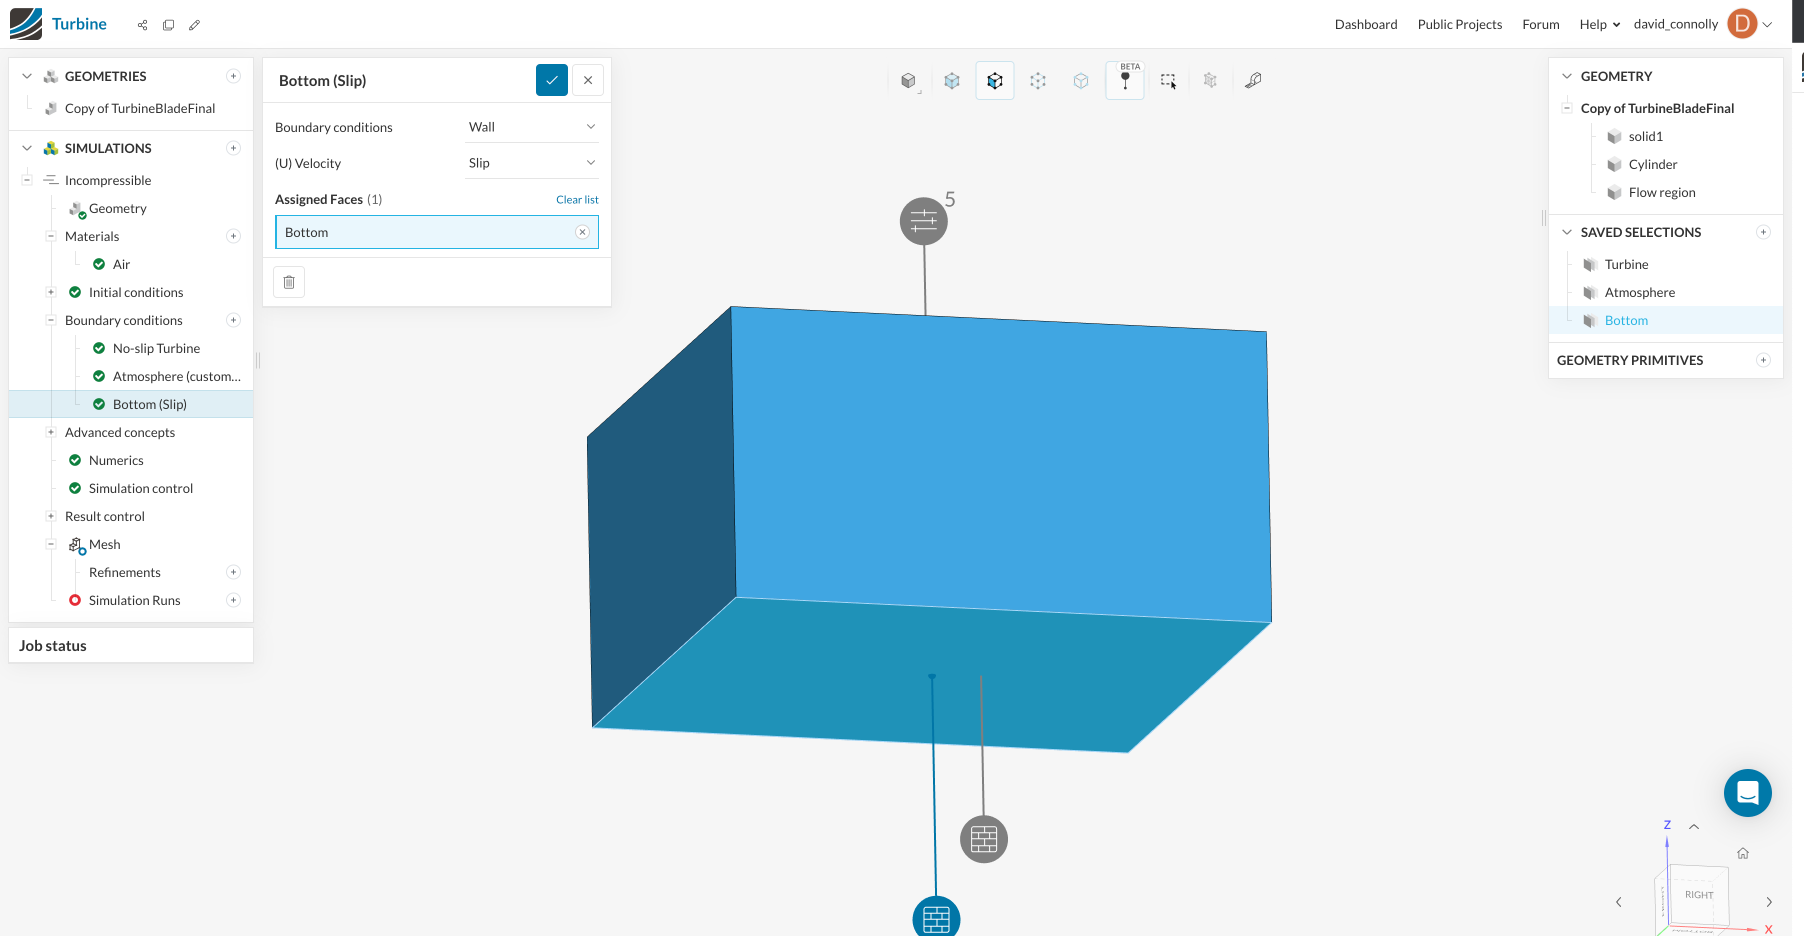Open the Forum link
1804x936 pixels.
coord(1541,24)
